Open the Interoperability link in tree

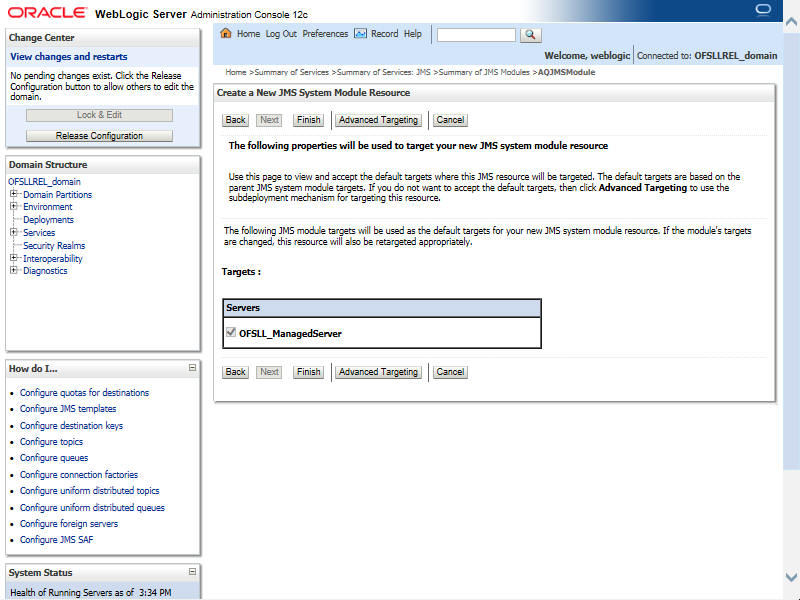click(x=53, y=258)
